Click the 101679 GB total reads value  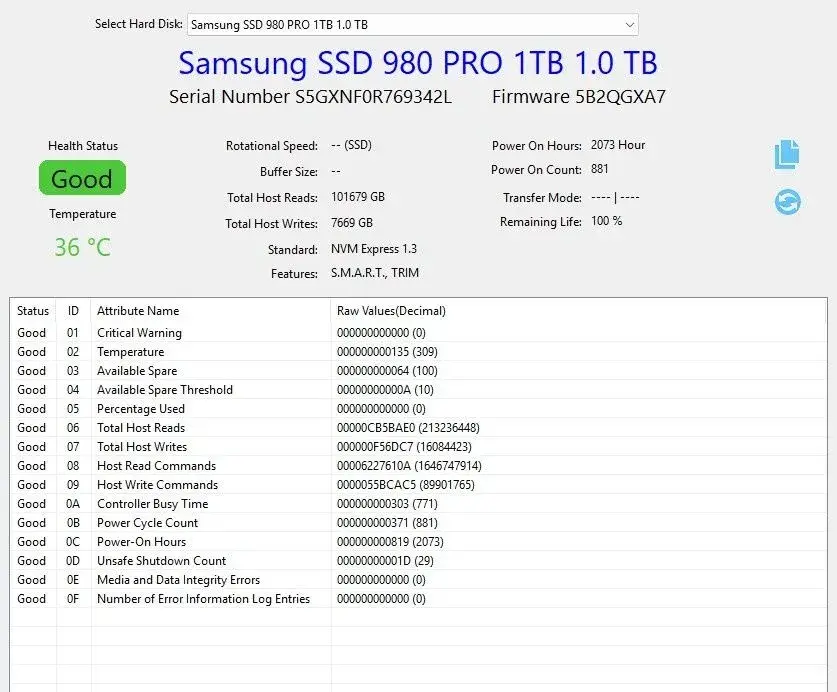pyautogui.click(x=358, y=196)
